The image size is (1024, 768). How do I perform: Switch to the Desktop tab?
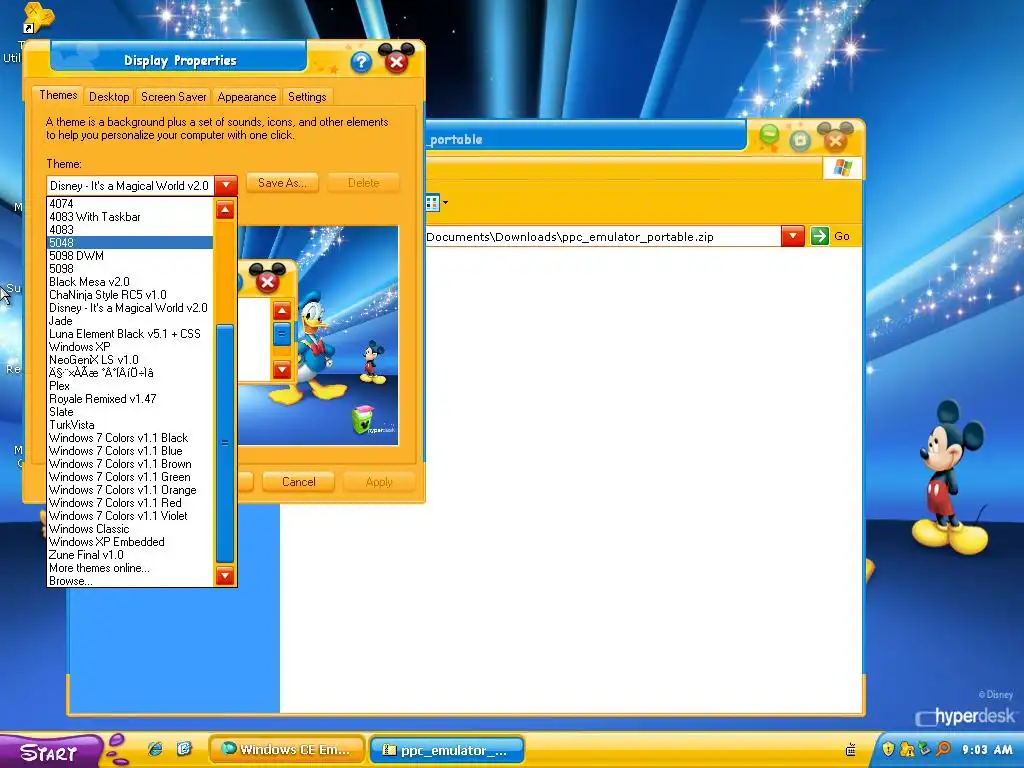(109, 97)
